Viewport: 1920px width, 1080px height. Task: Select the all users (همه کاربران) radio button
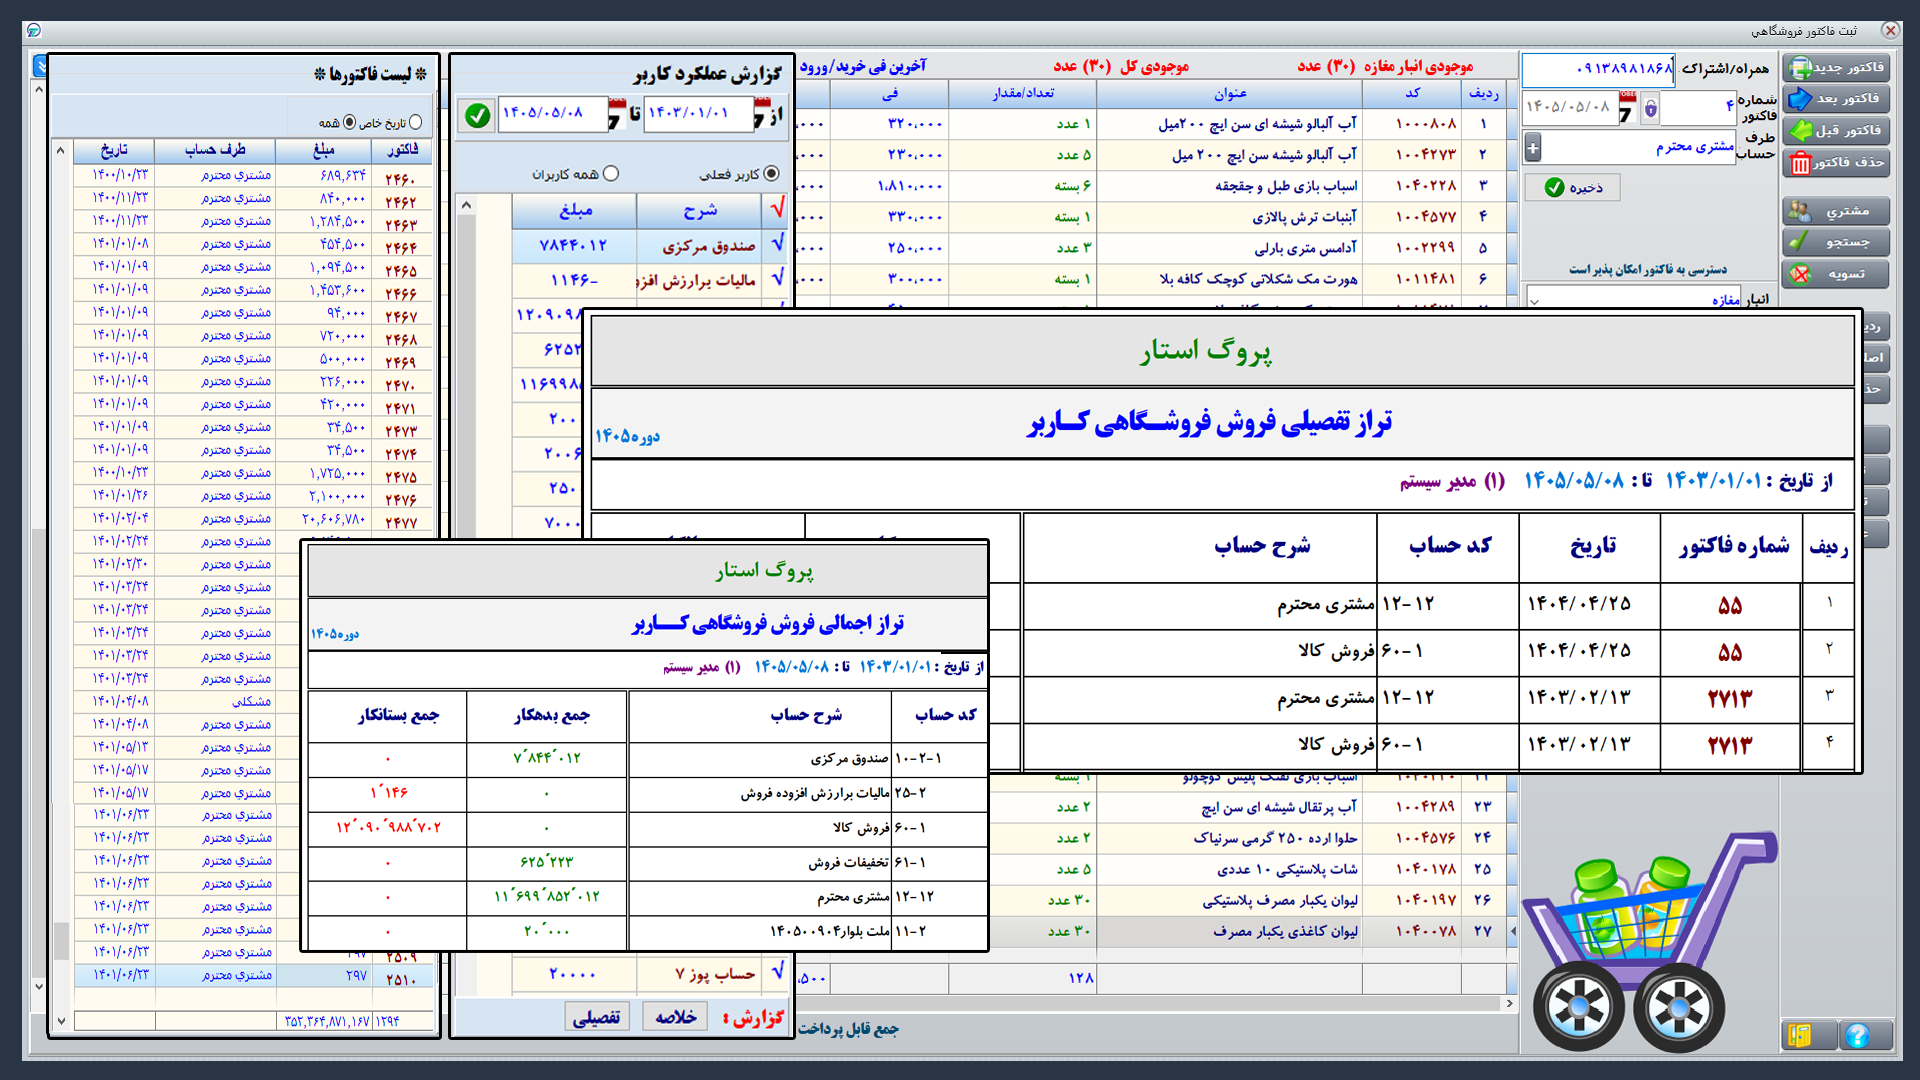tap(611, 174)
